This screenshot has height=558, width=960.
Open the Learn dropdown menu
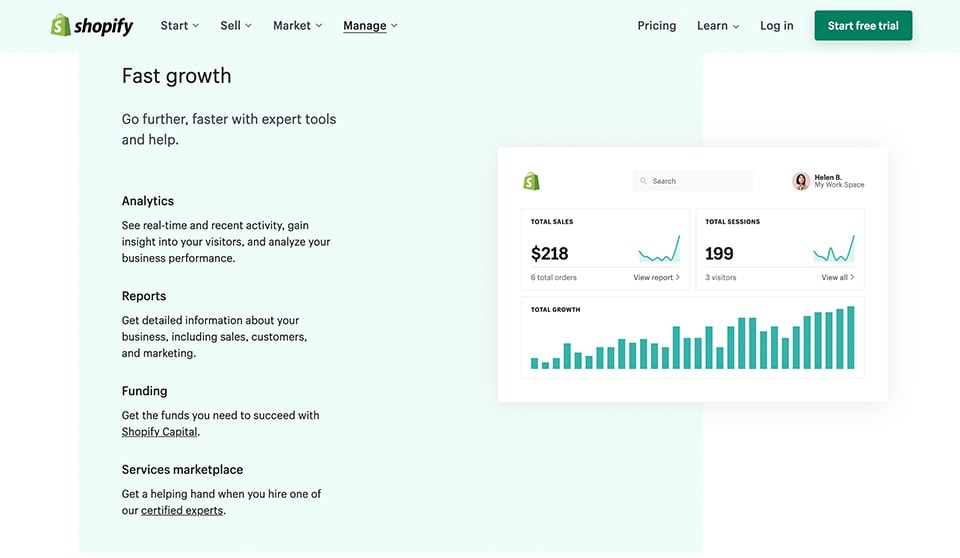(x=718, y=26)
